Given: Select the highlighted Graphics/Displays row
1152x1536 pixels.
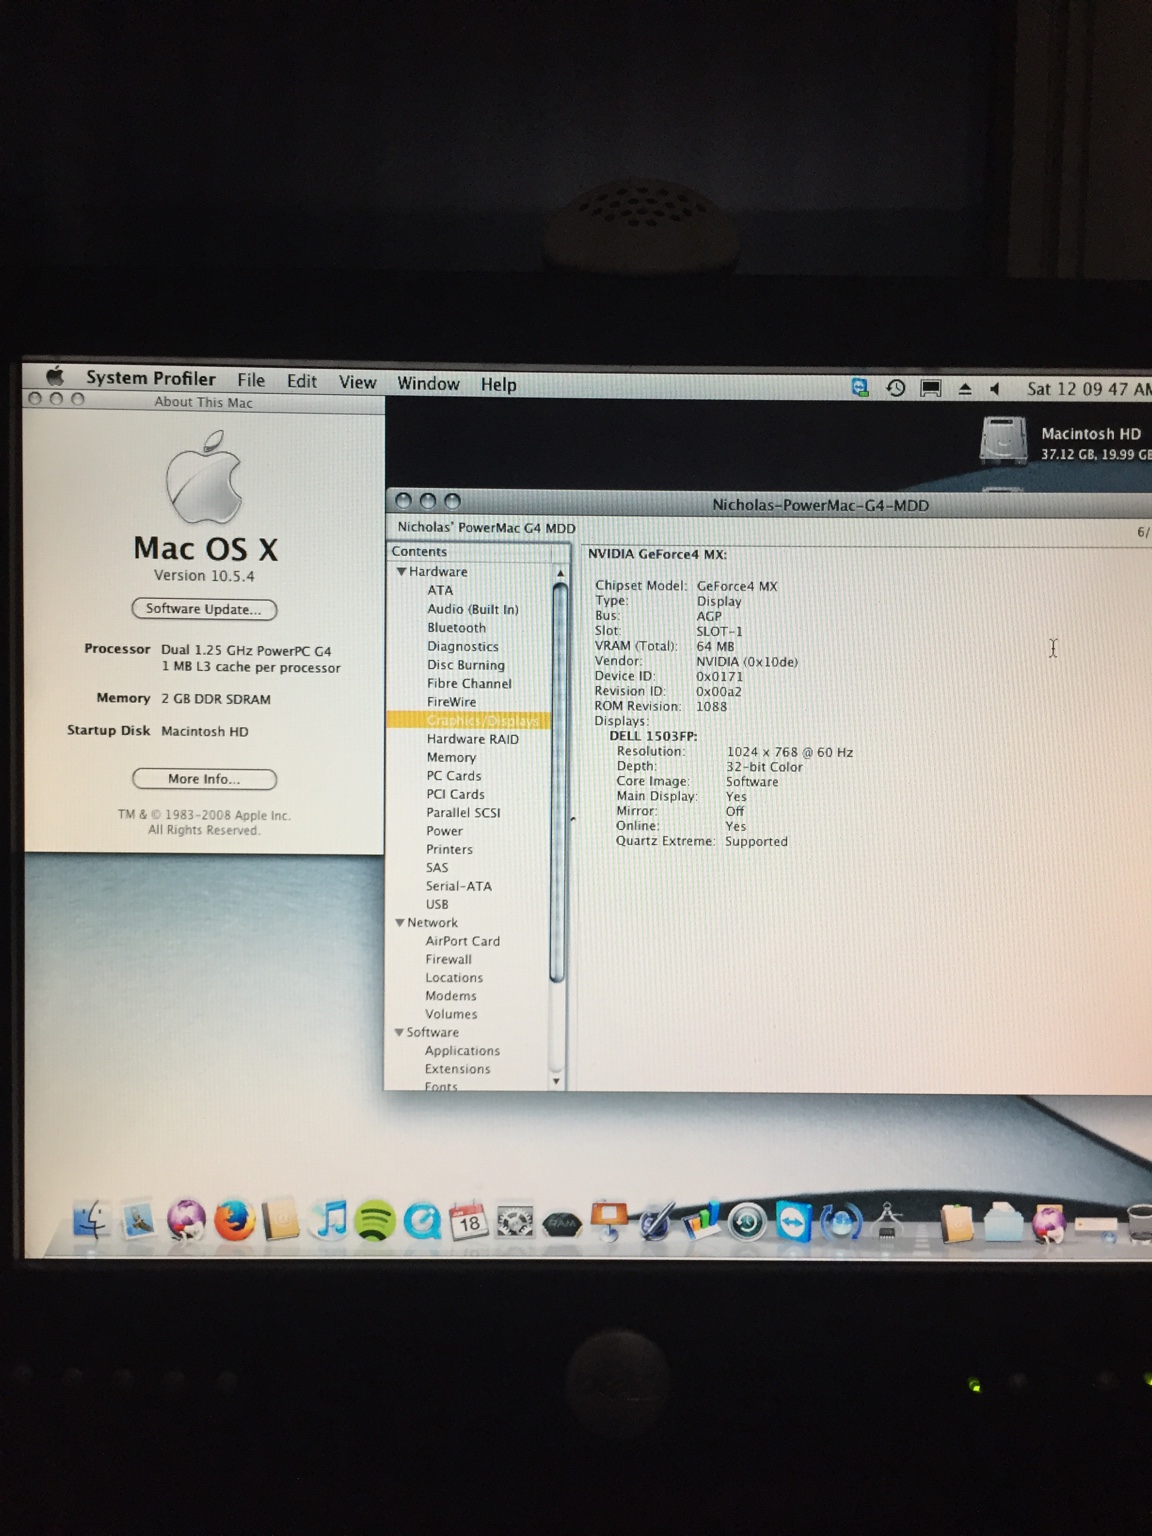Looking at the screenshot, I should pyautogui.click(x=468, y=721).
